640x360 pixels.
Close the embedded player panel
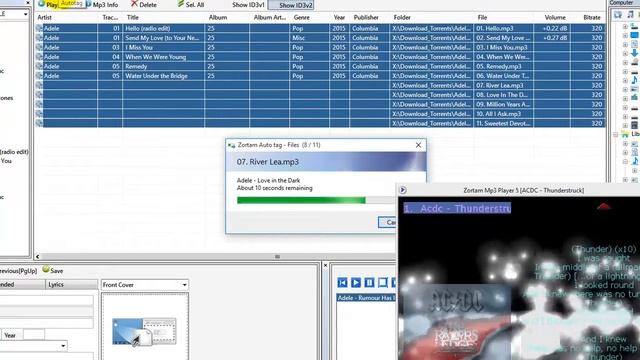[x=325, y=265]
